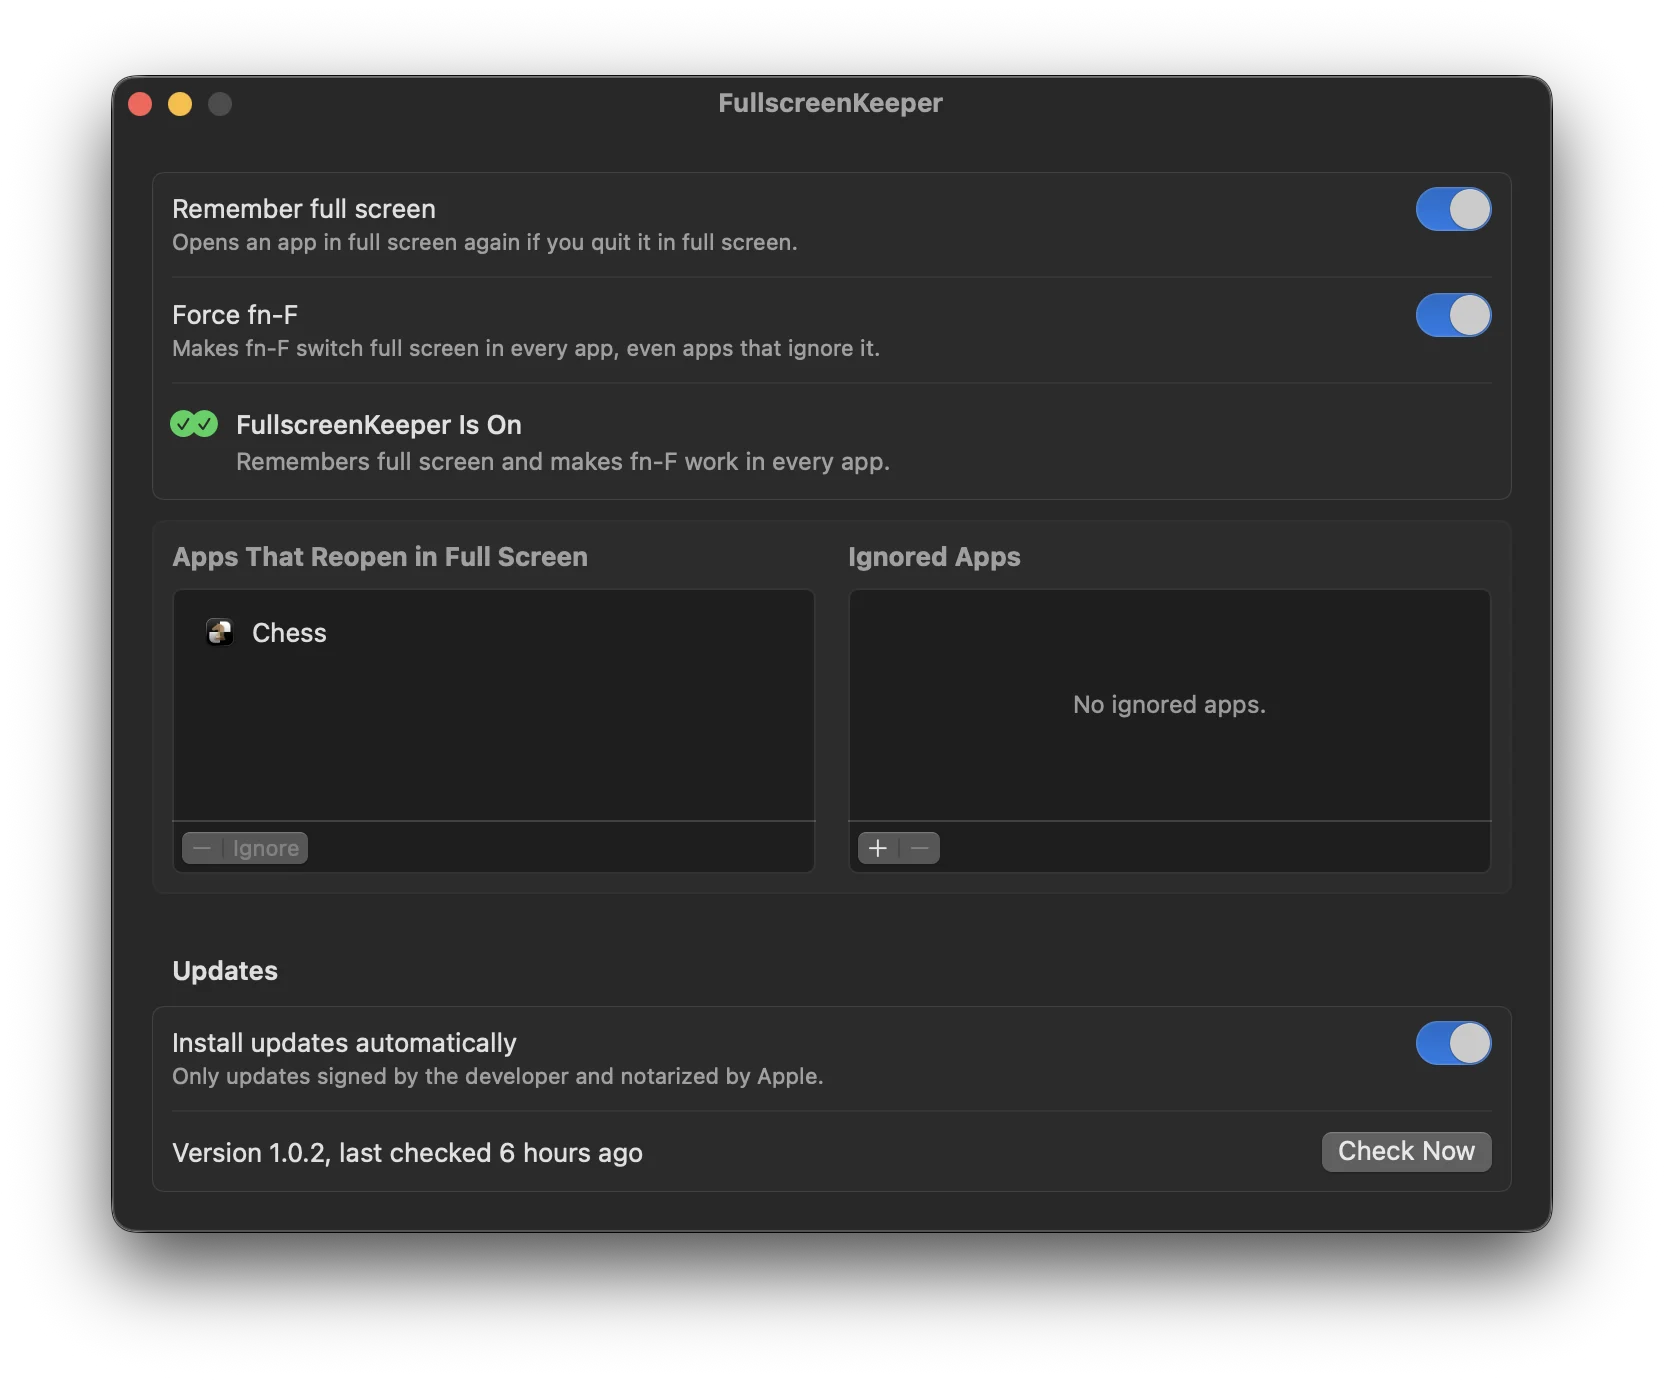The image size is (1664, 1380).
Task: Click the Apps That Reopen in Full Screen heading
Action: coord(380,557)
